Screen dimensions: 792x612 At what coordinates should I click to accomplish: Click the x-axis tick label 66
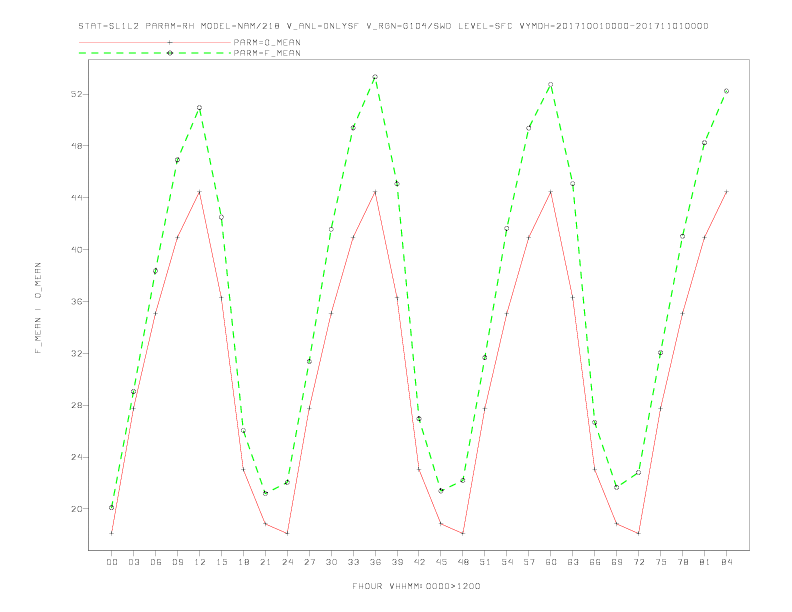point(595,562)
